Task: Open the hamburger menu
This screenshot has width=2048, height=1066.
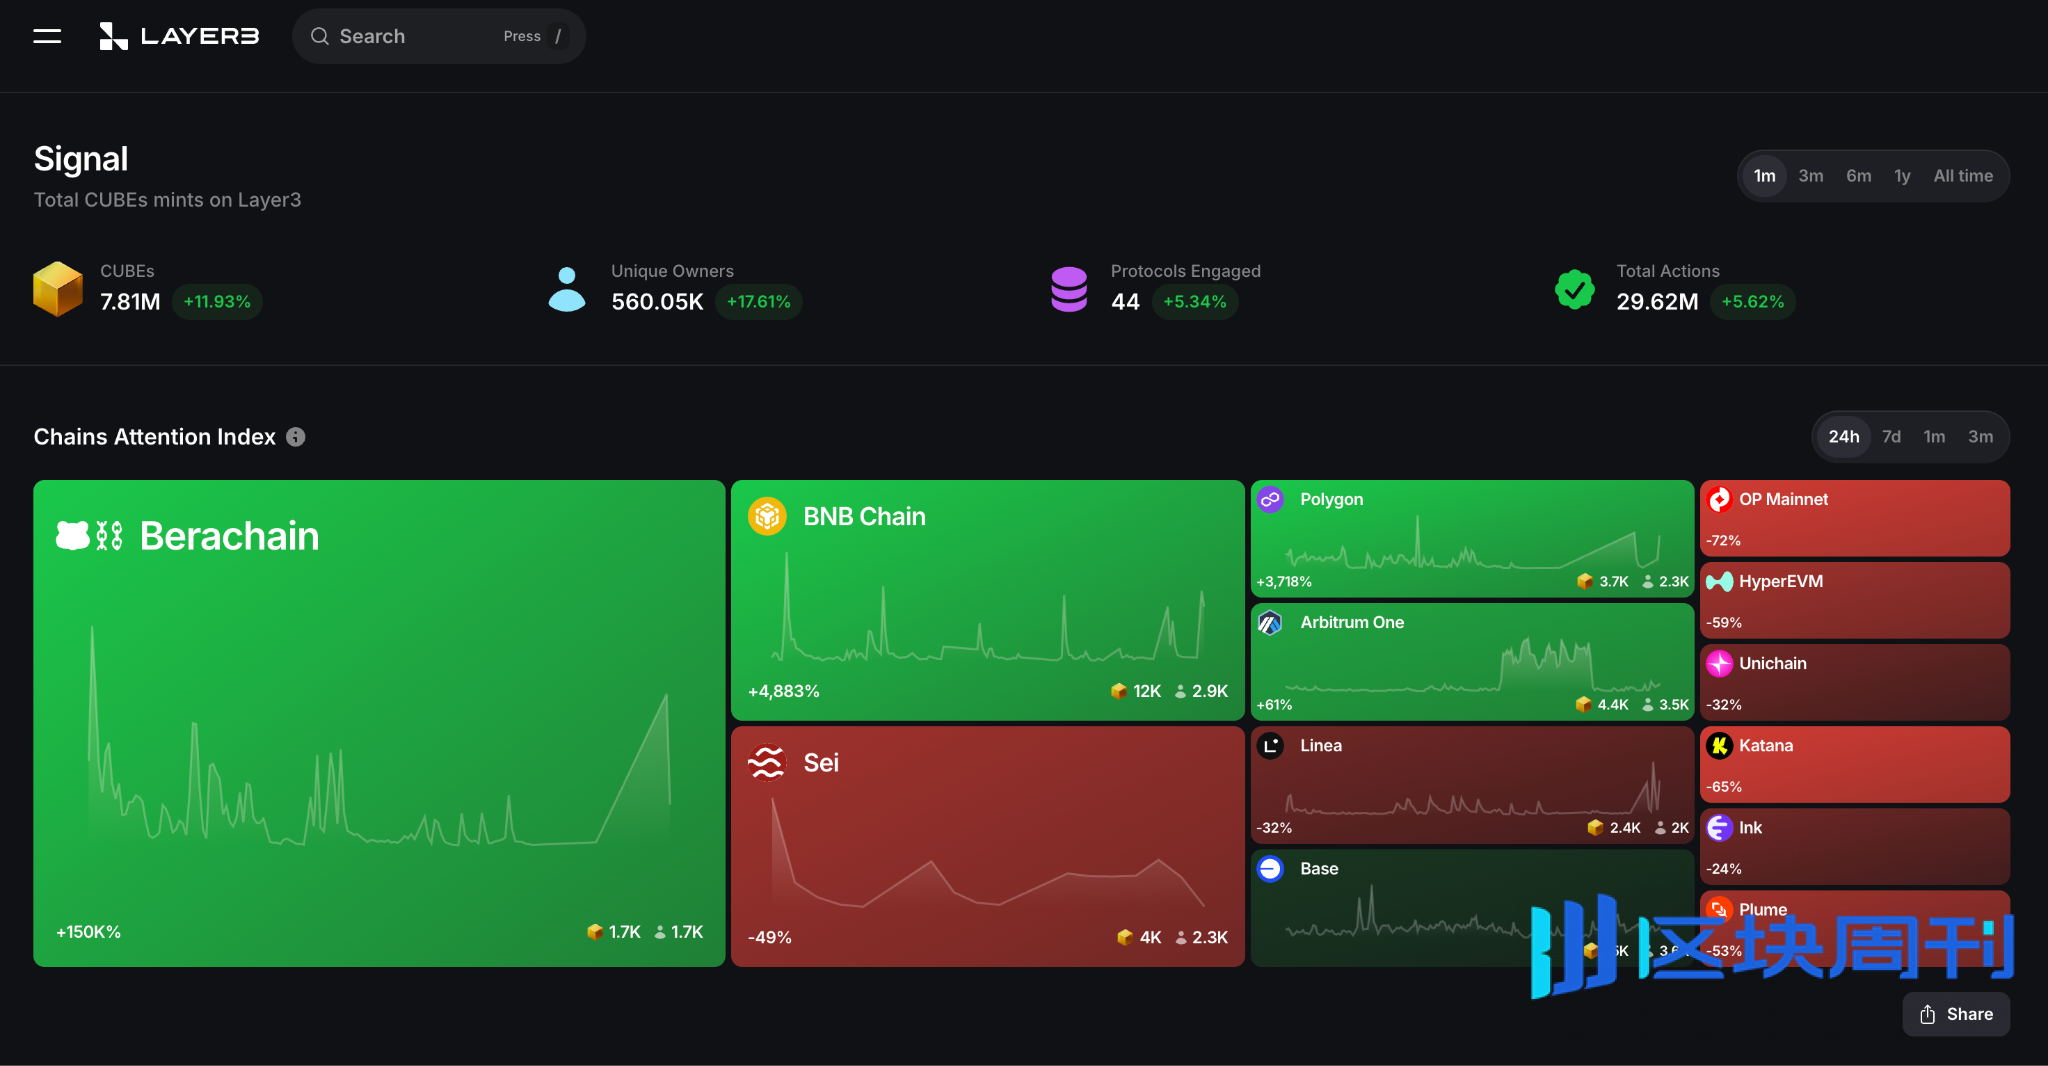Action: (x=47, y=36)
